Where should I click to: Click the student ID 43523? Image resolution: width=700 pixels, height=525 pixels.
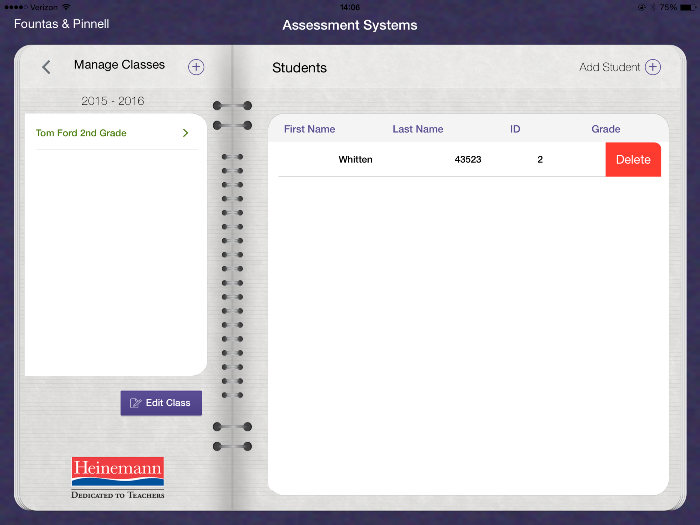468,159
